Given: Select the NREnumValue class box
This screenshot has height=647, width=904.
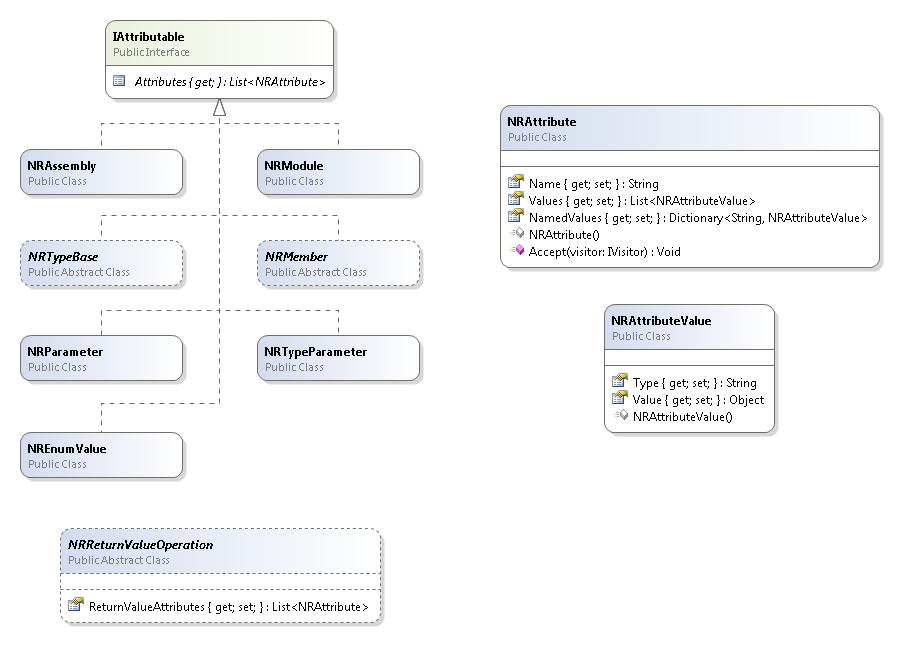Looking at the screenshot, I should (101, 455).
